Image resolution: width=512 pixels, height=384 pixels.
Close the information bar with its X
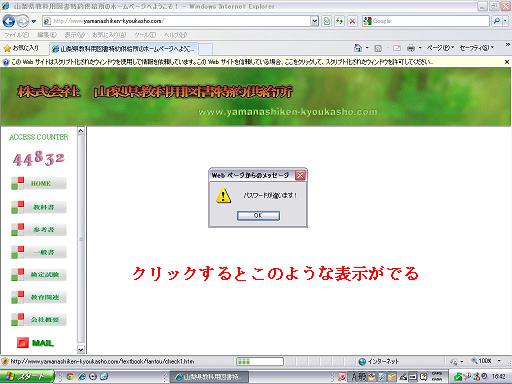(x=507, y=62)
